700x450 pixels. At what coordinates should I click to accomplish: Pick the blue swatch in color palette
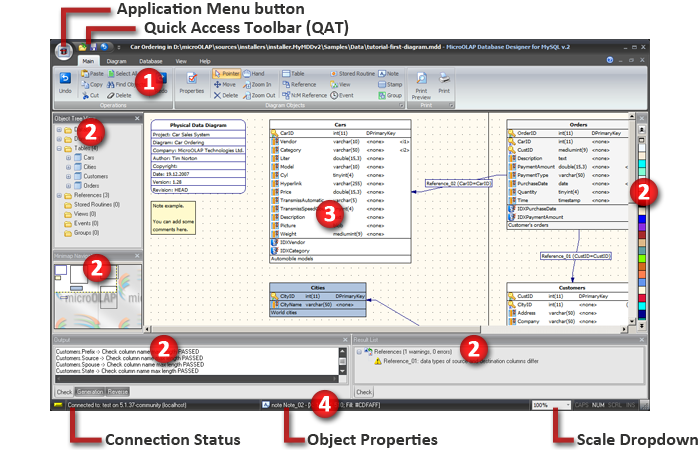pos(642,219)
